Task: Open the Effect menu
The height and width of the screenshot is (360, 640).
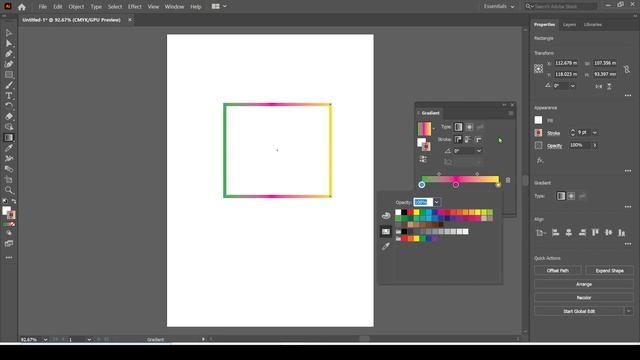Action: click(134, 7)
